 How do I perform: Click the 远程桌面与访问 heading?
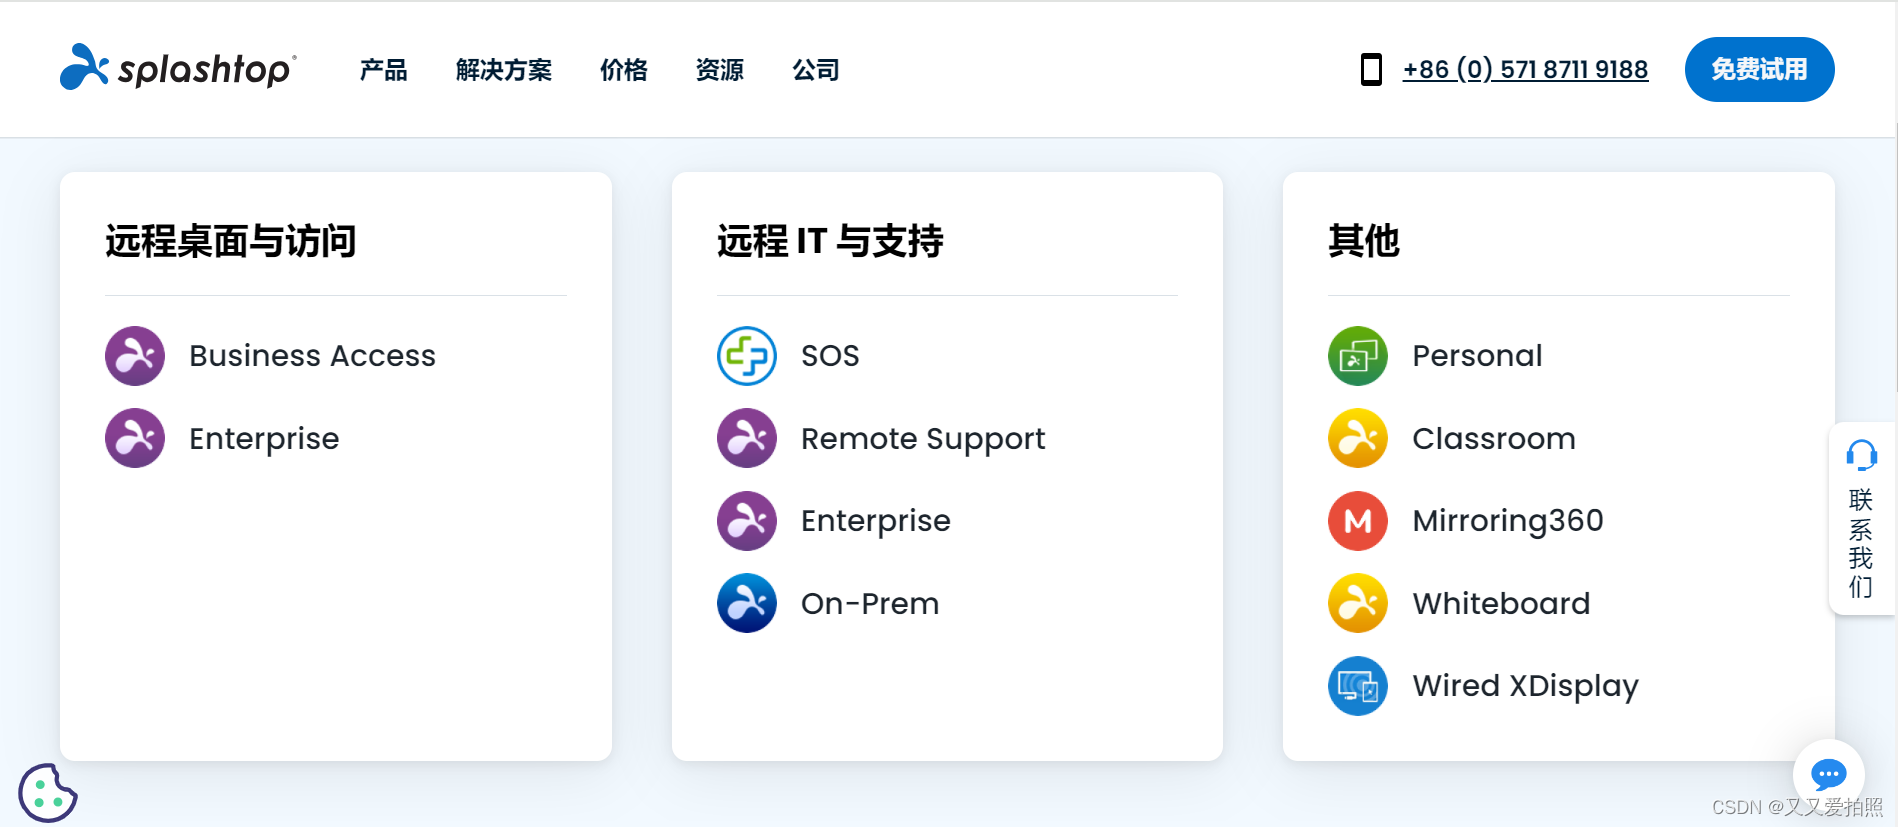click(231, 241)
